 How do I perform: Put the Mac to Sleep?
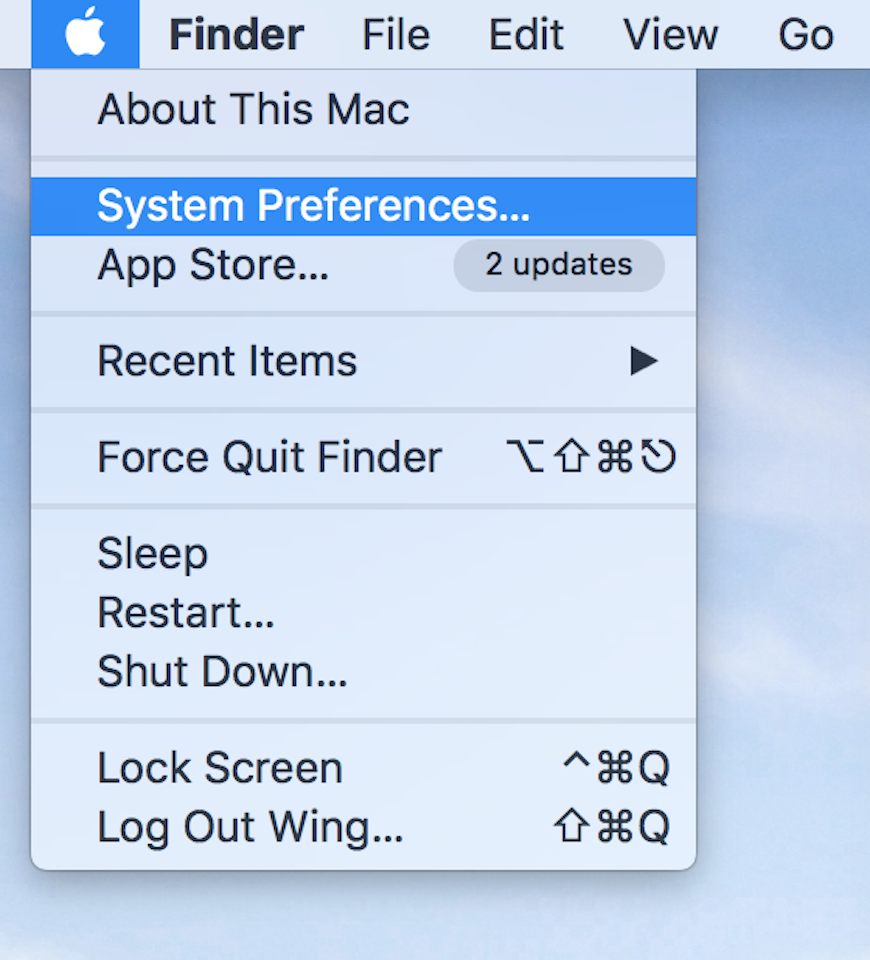tap(152, 552)
